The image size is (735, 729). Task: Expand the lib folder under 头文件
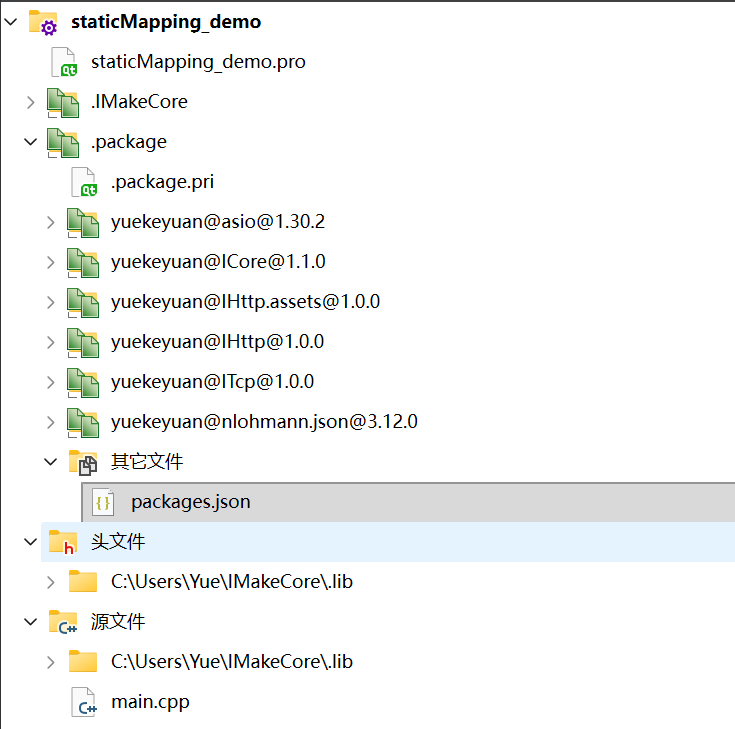click(50, 582)
